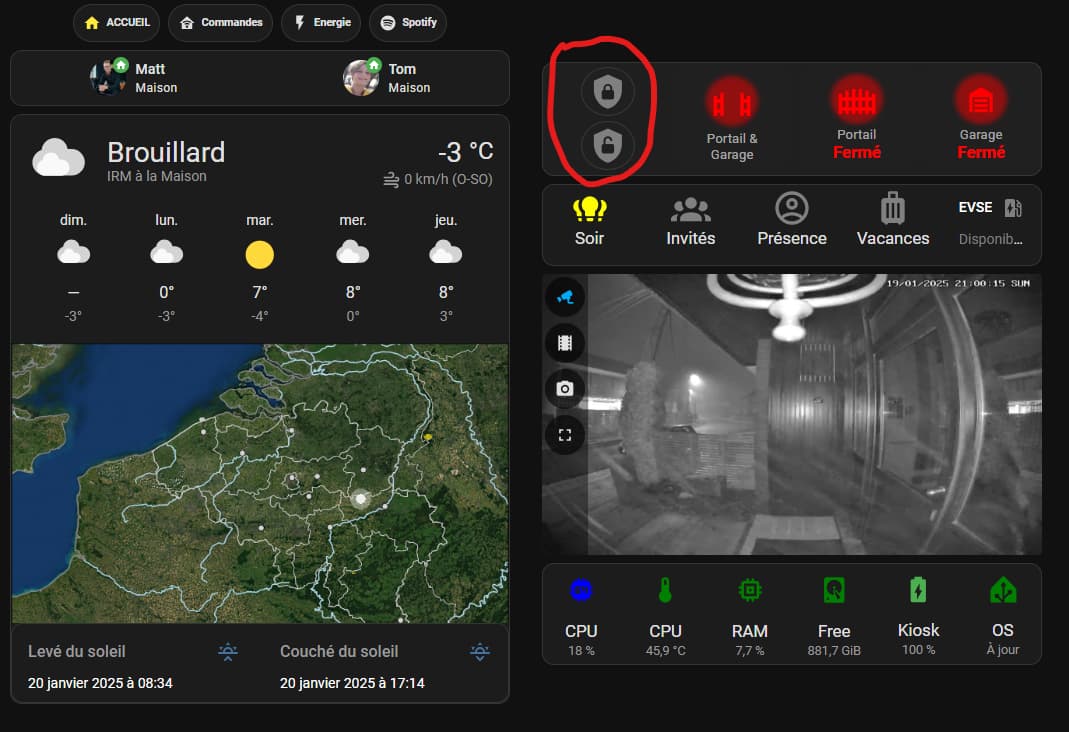The image size is (1069, 732).
Task: Switch to the Commandes tab
Action: coord(220,22)
